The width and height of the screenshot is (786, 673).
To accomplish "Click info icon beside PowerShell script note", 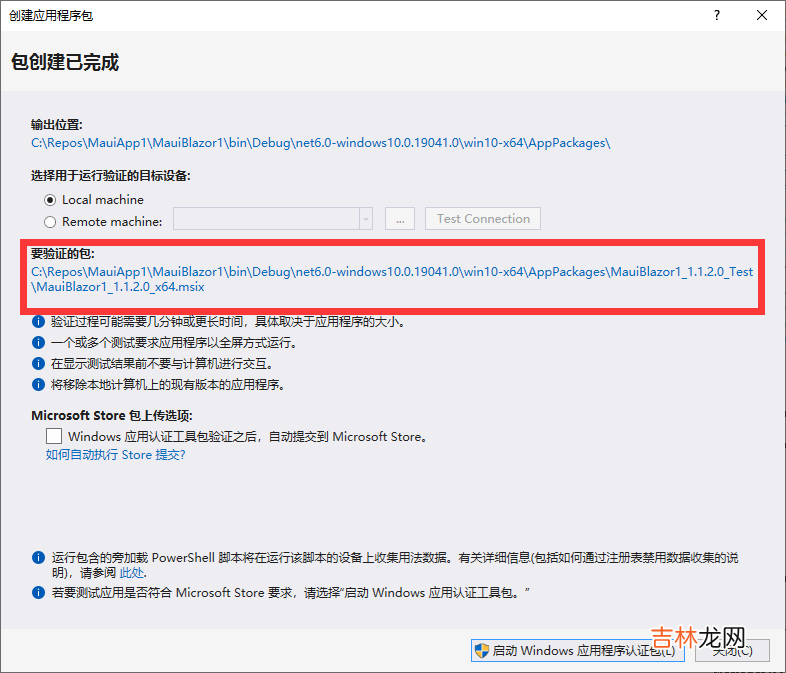I will (x=38, y=558).
